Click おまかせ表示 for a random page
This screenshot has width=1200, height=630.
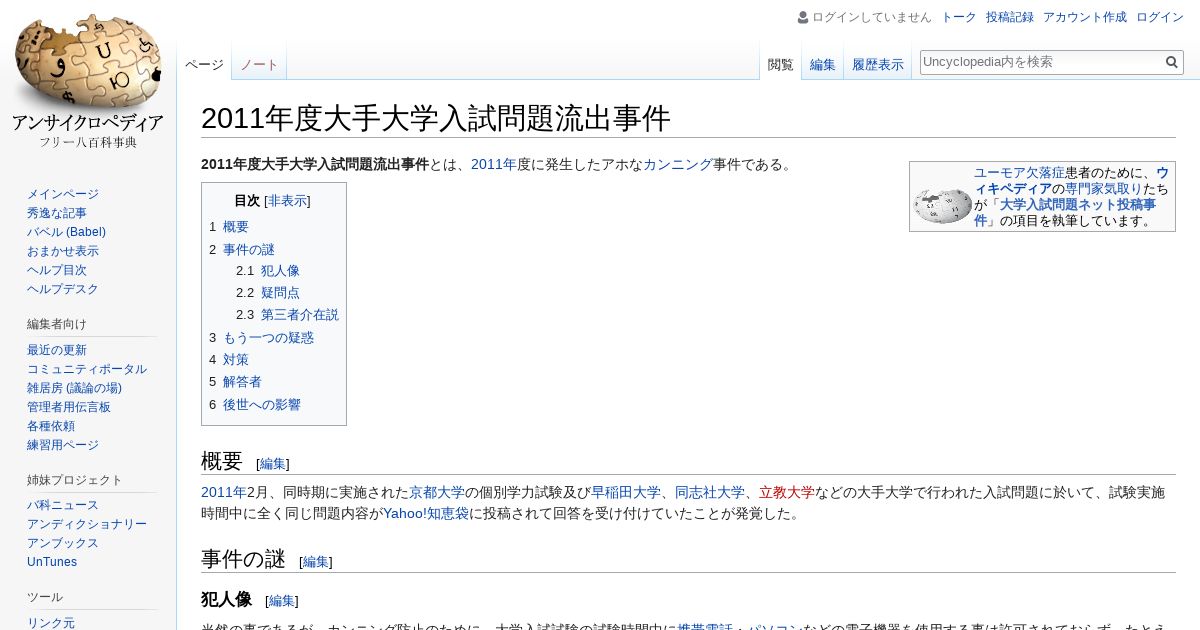tap(63, 251)
